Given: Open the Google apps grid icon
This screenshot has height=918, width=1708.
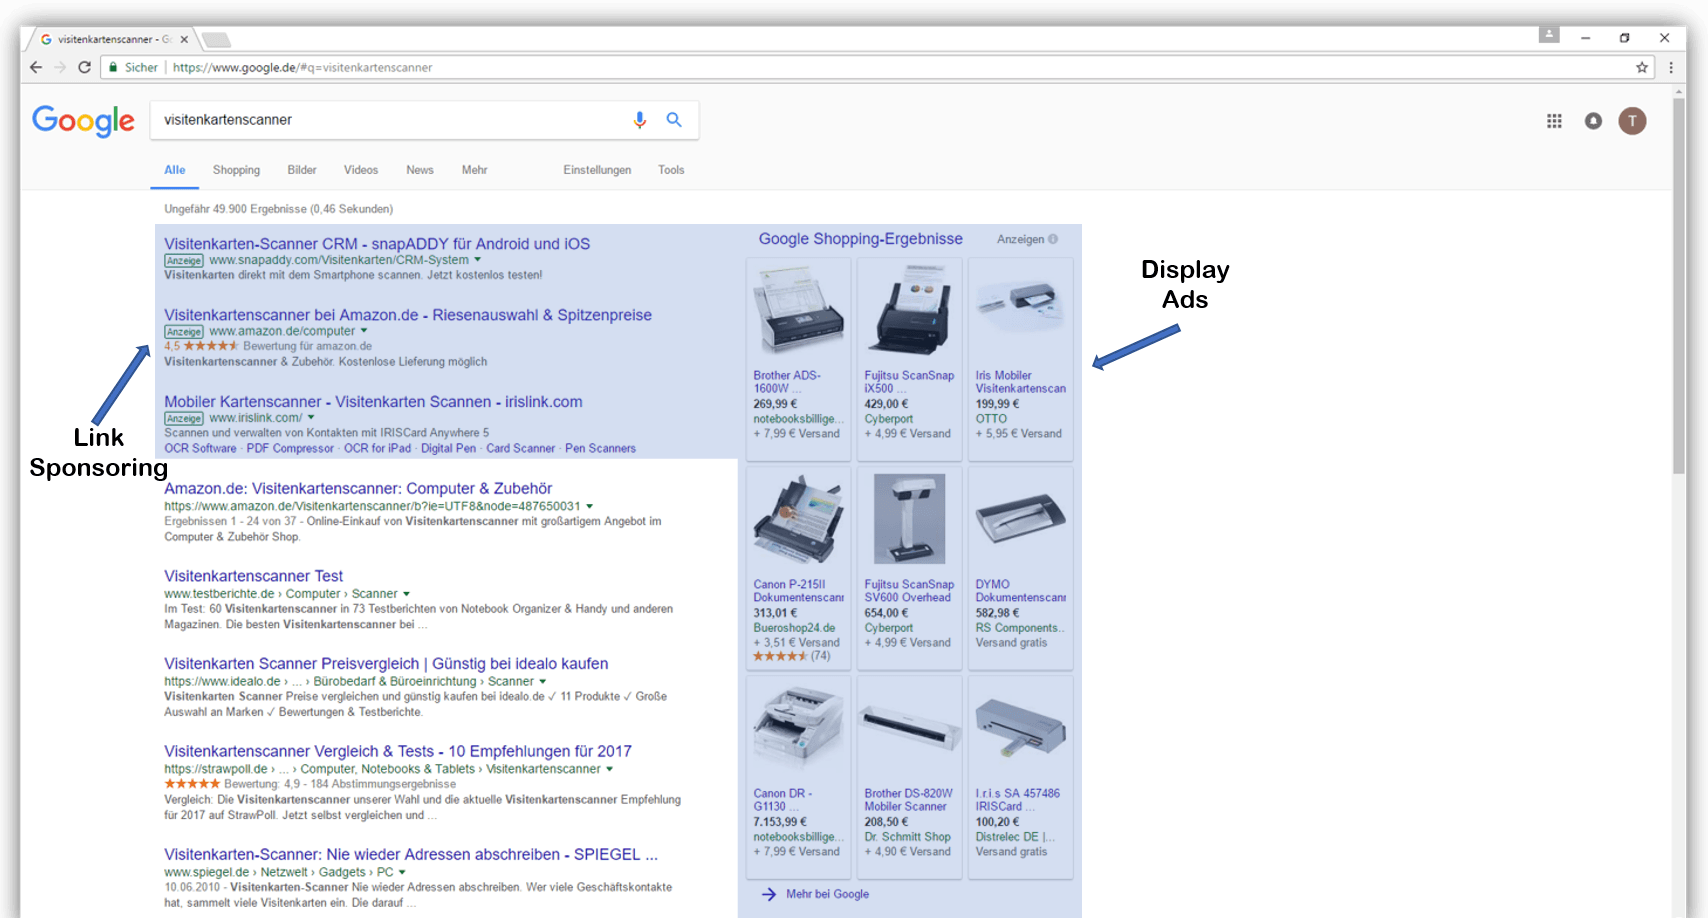Looking at the screenshot, I should pyautogui.click(x=1554, y=121).
